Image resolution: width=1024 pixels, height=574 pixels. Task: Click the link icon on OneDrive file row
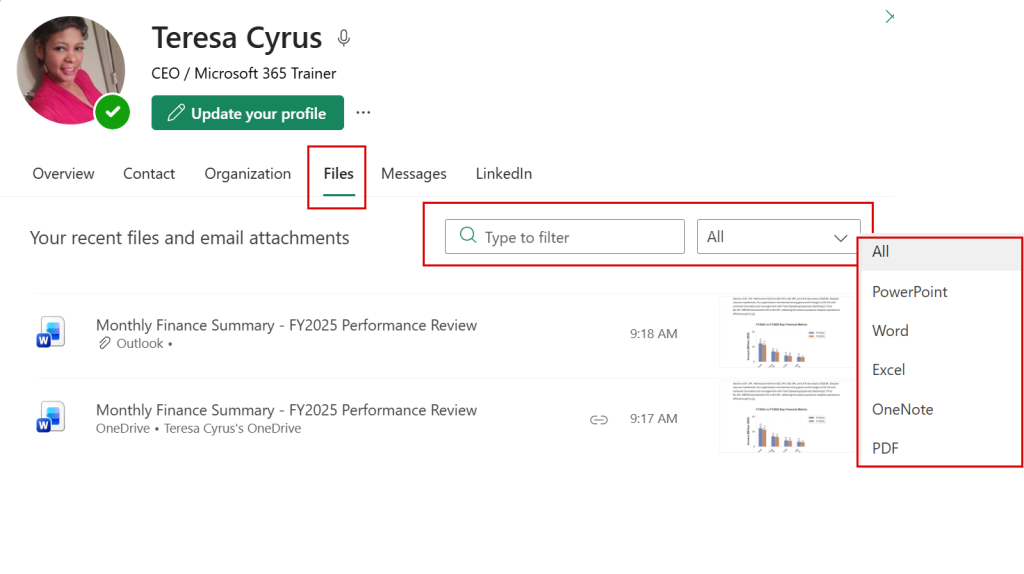[x=599, y=419]
